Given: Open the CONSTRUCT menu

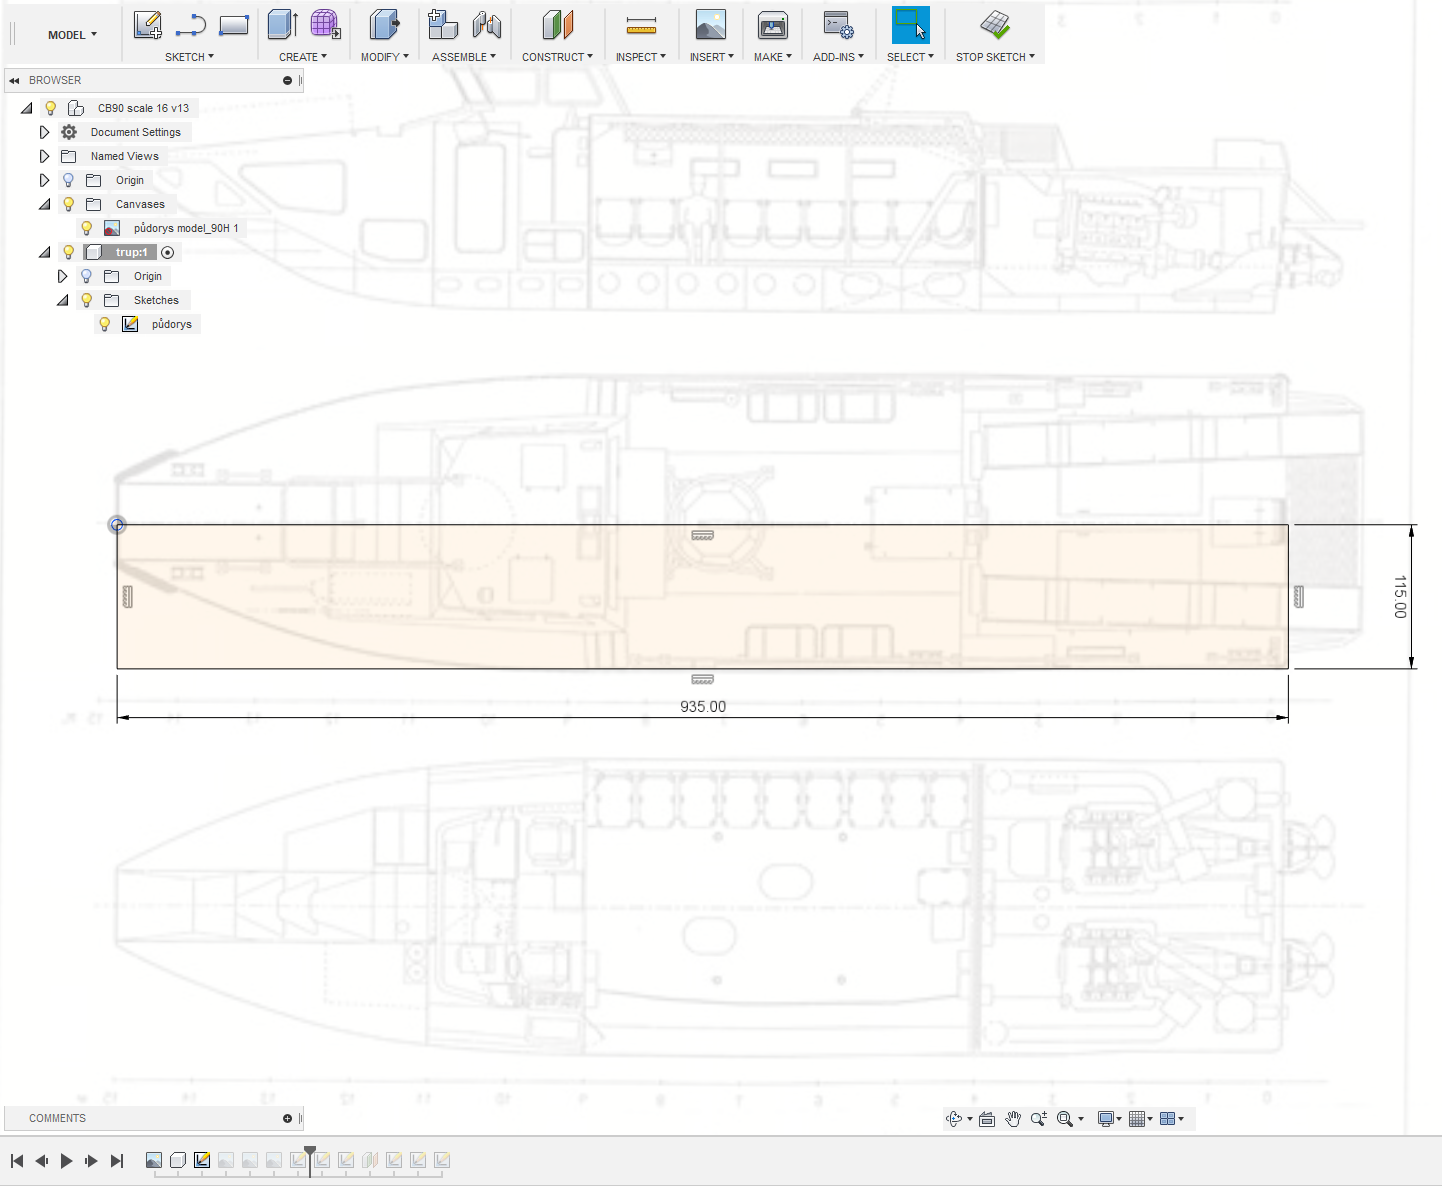Looking at the screenshot, I should pos(557,57).
